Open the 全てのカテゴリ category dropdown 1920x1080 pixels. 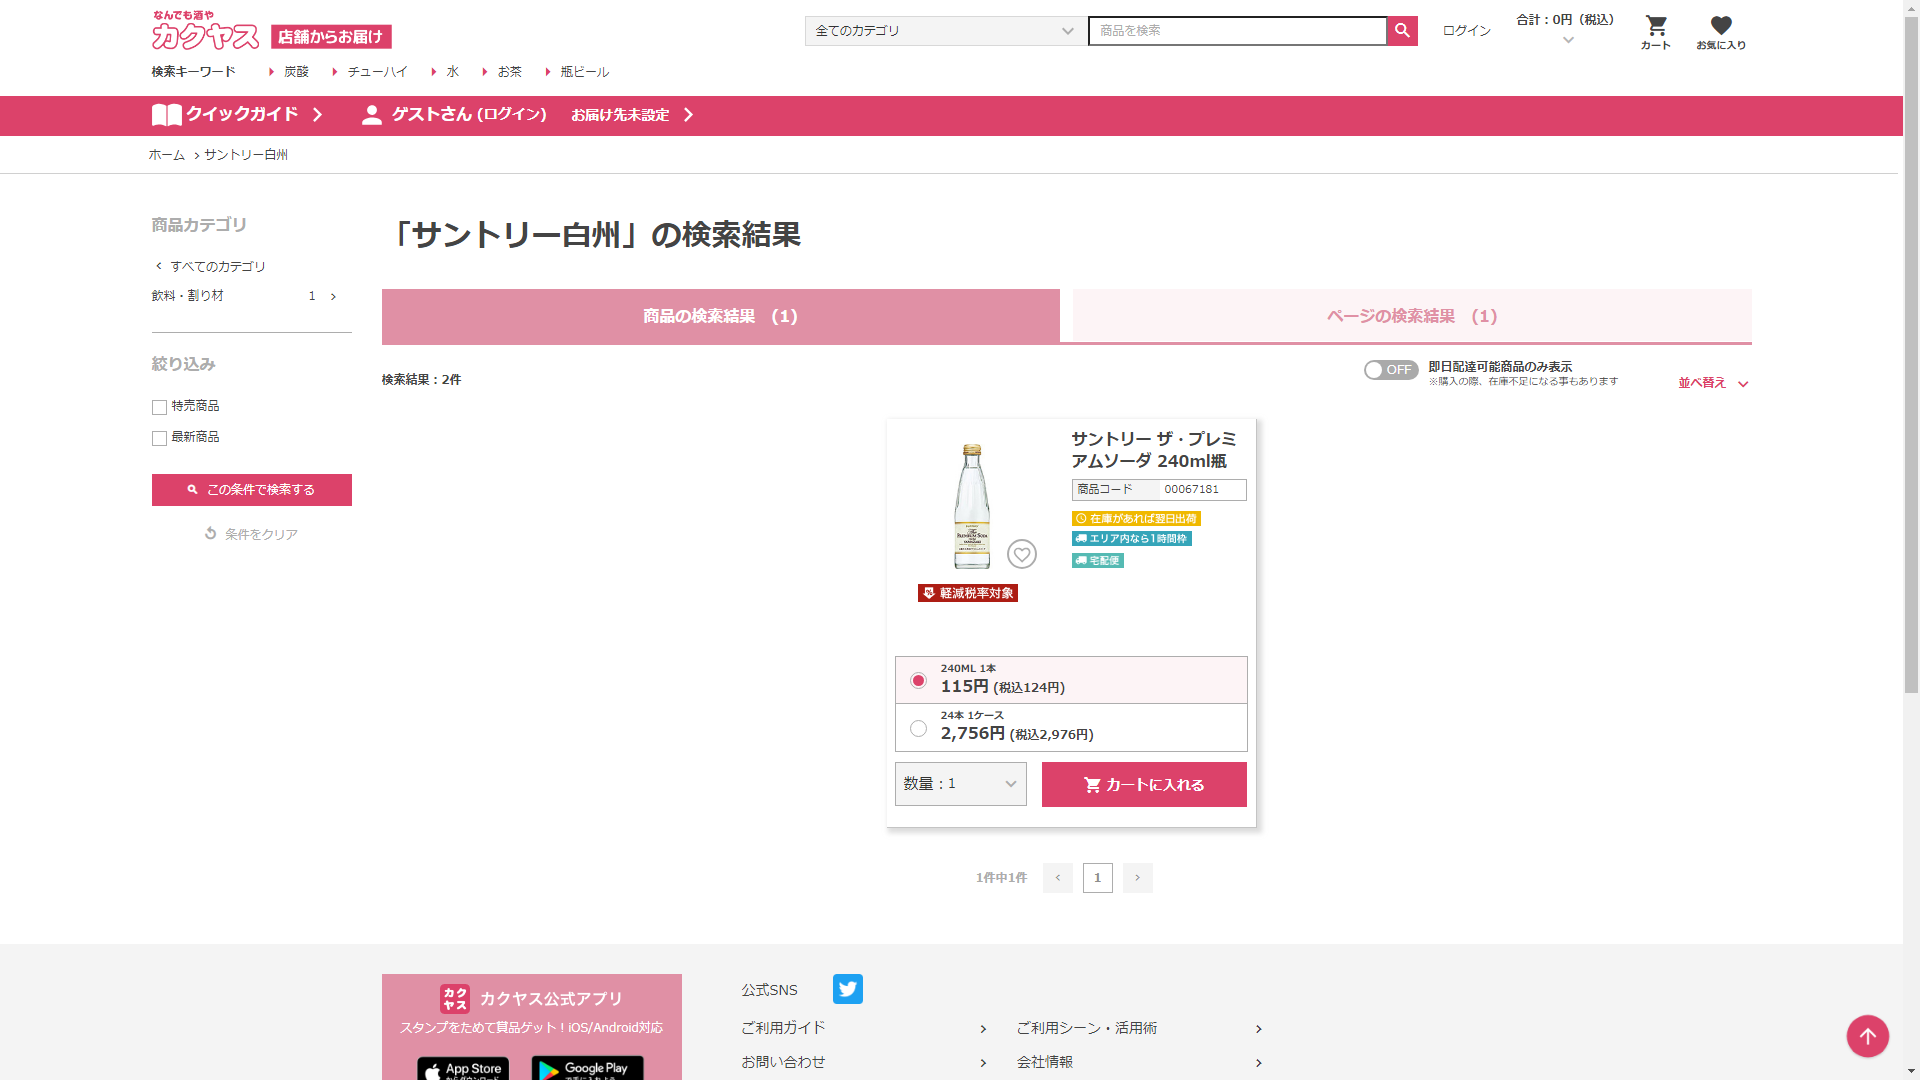coord(944,31)
